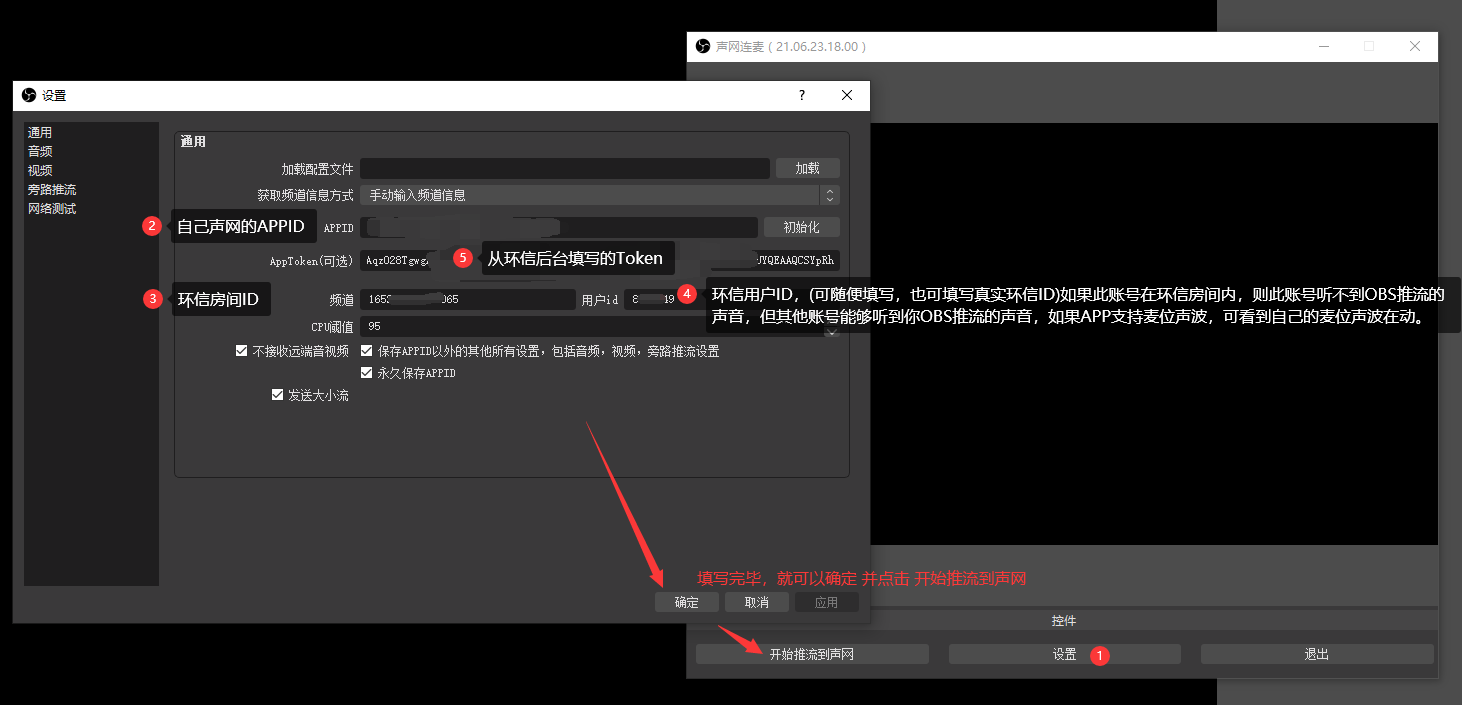
Task: Select 音频 in the settings sidebar
Action: [x=40, y=151]
